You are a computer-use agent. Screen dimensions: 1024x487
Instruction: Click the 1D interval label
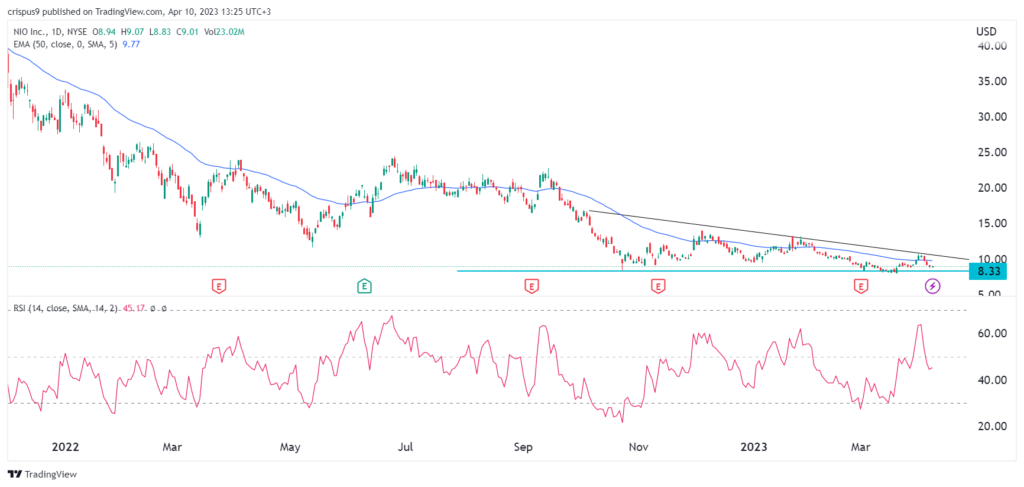(x=59, y=33)
